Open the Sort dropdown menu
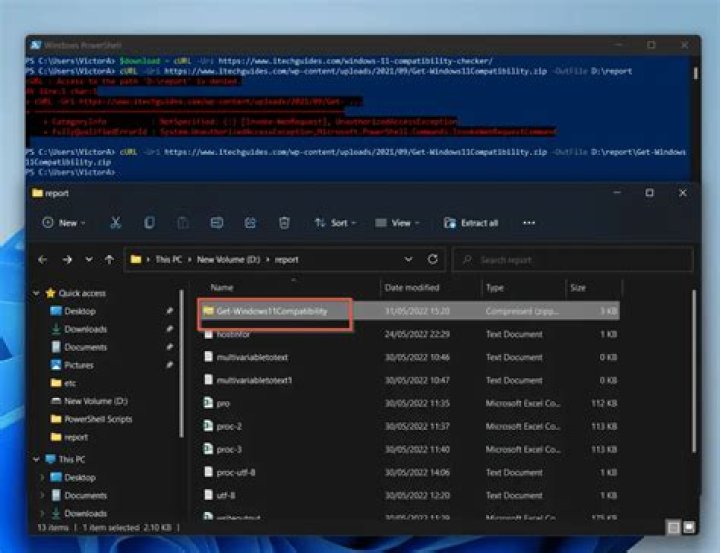720x553 pixels. [336, 223]
